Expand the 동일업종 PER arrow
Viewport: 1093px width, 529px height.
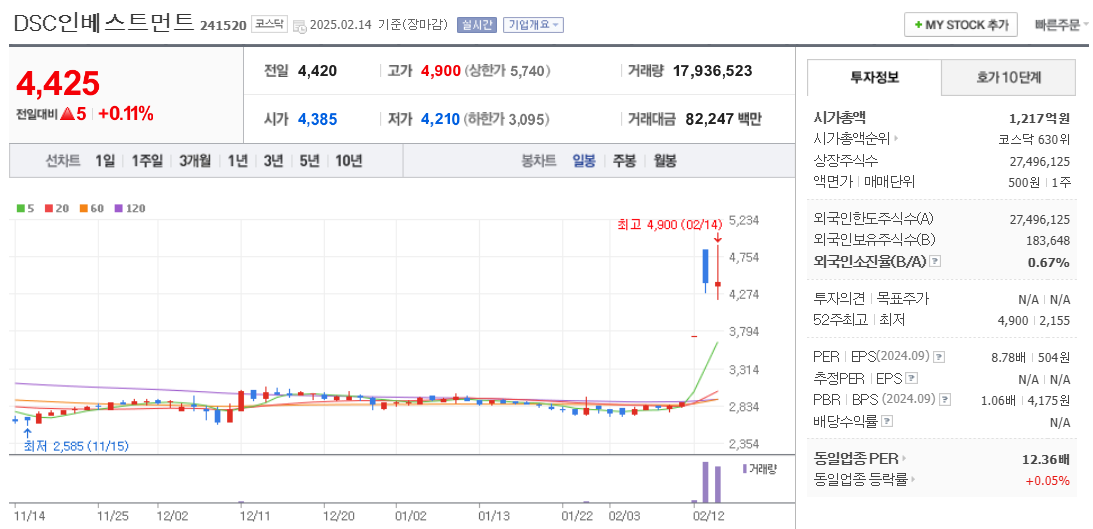[x=903, y=459]
